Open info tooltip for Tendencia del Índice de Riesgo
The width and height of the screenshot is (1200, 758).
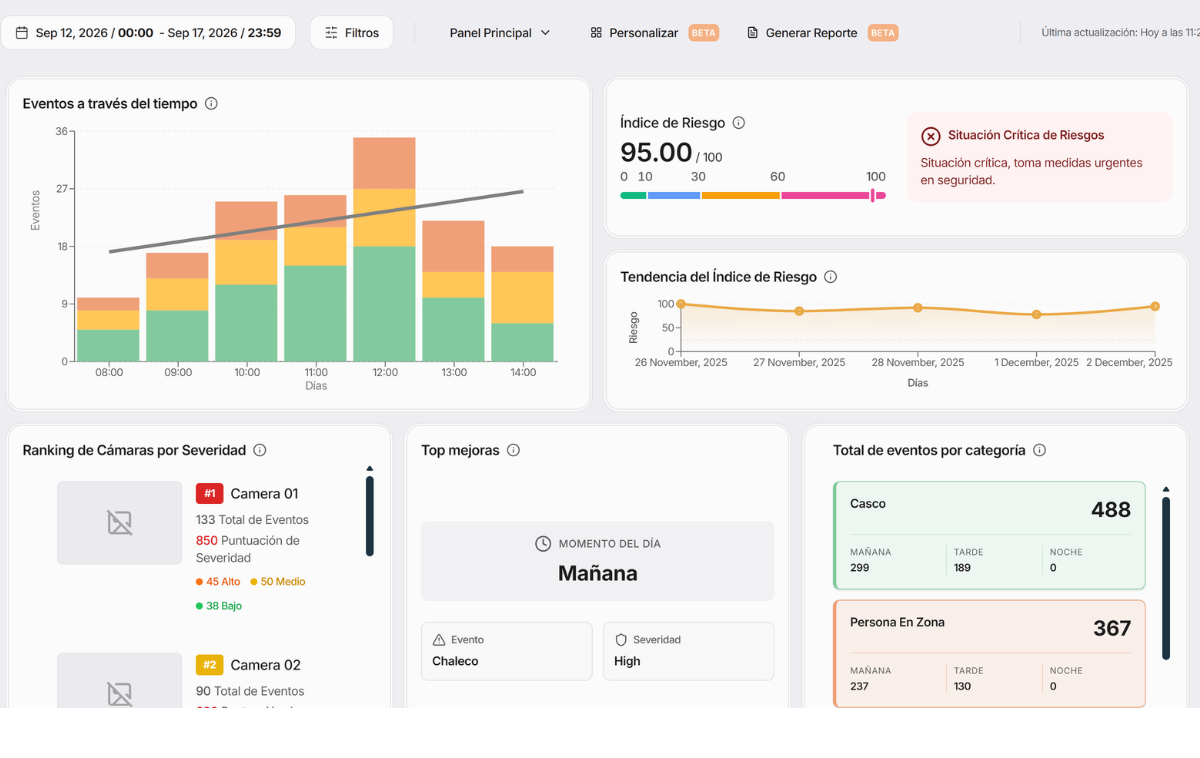830,277
